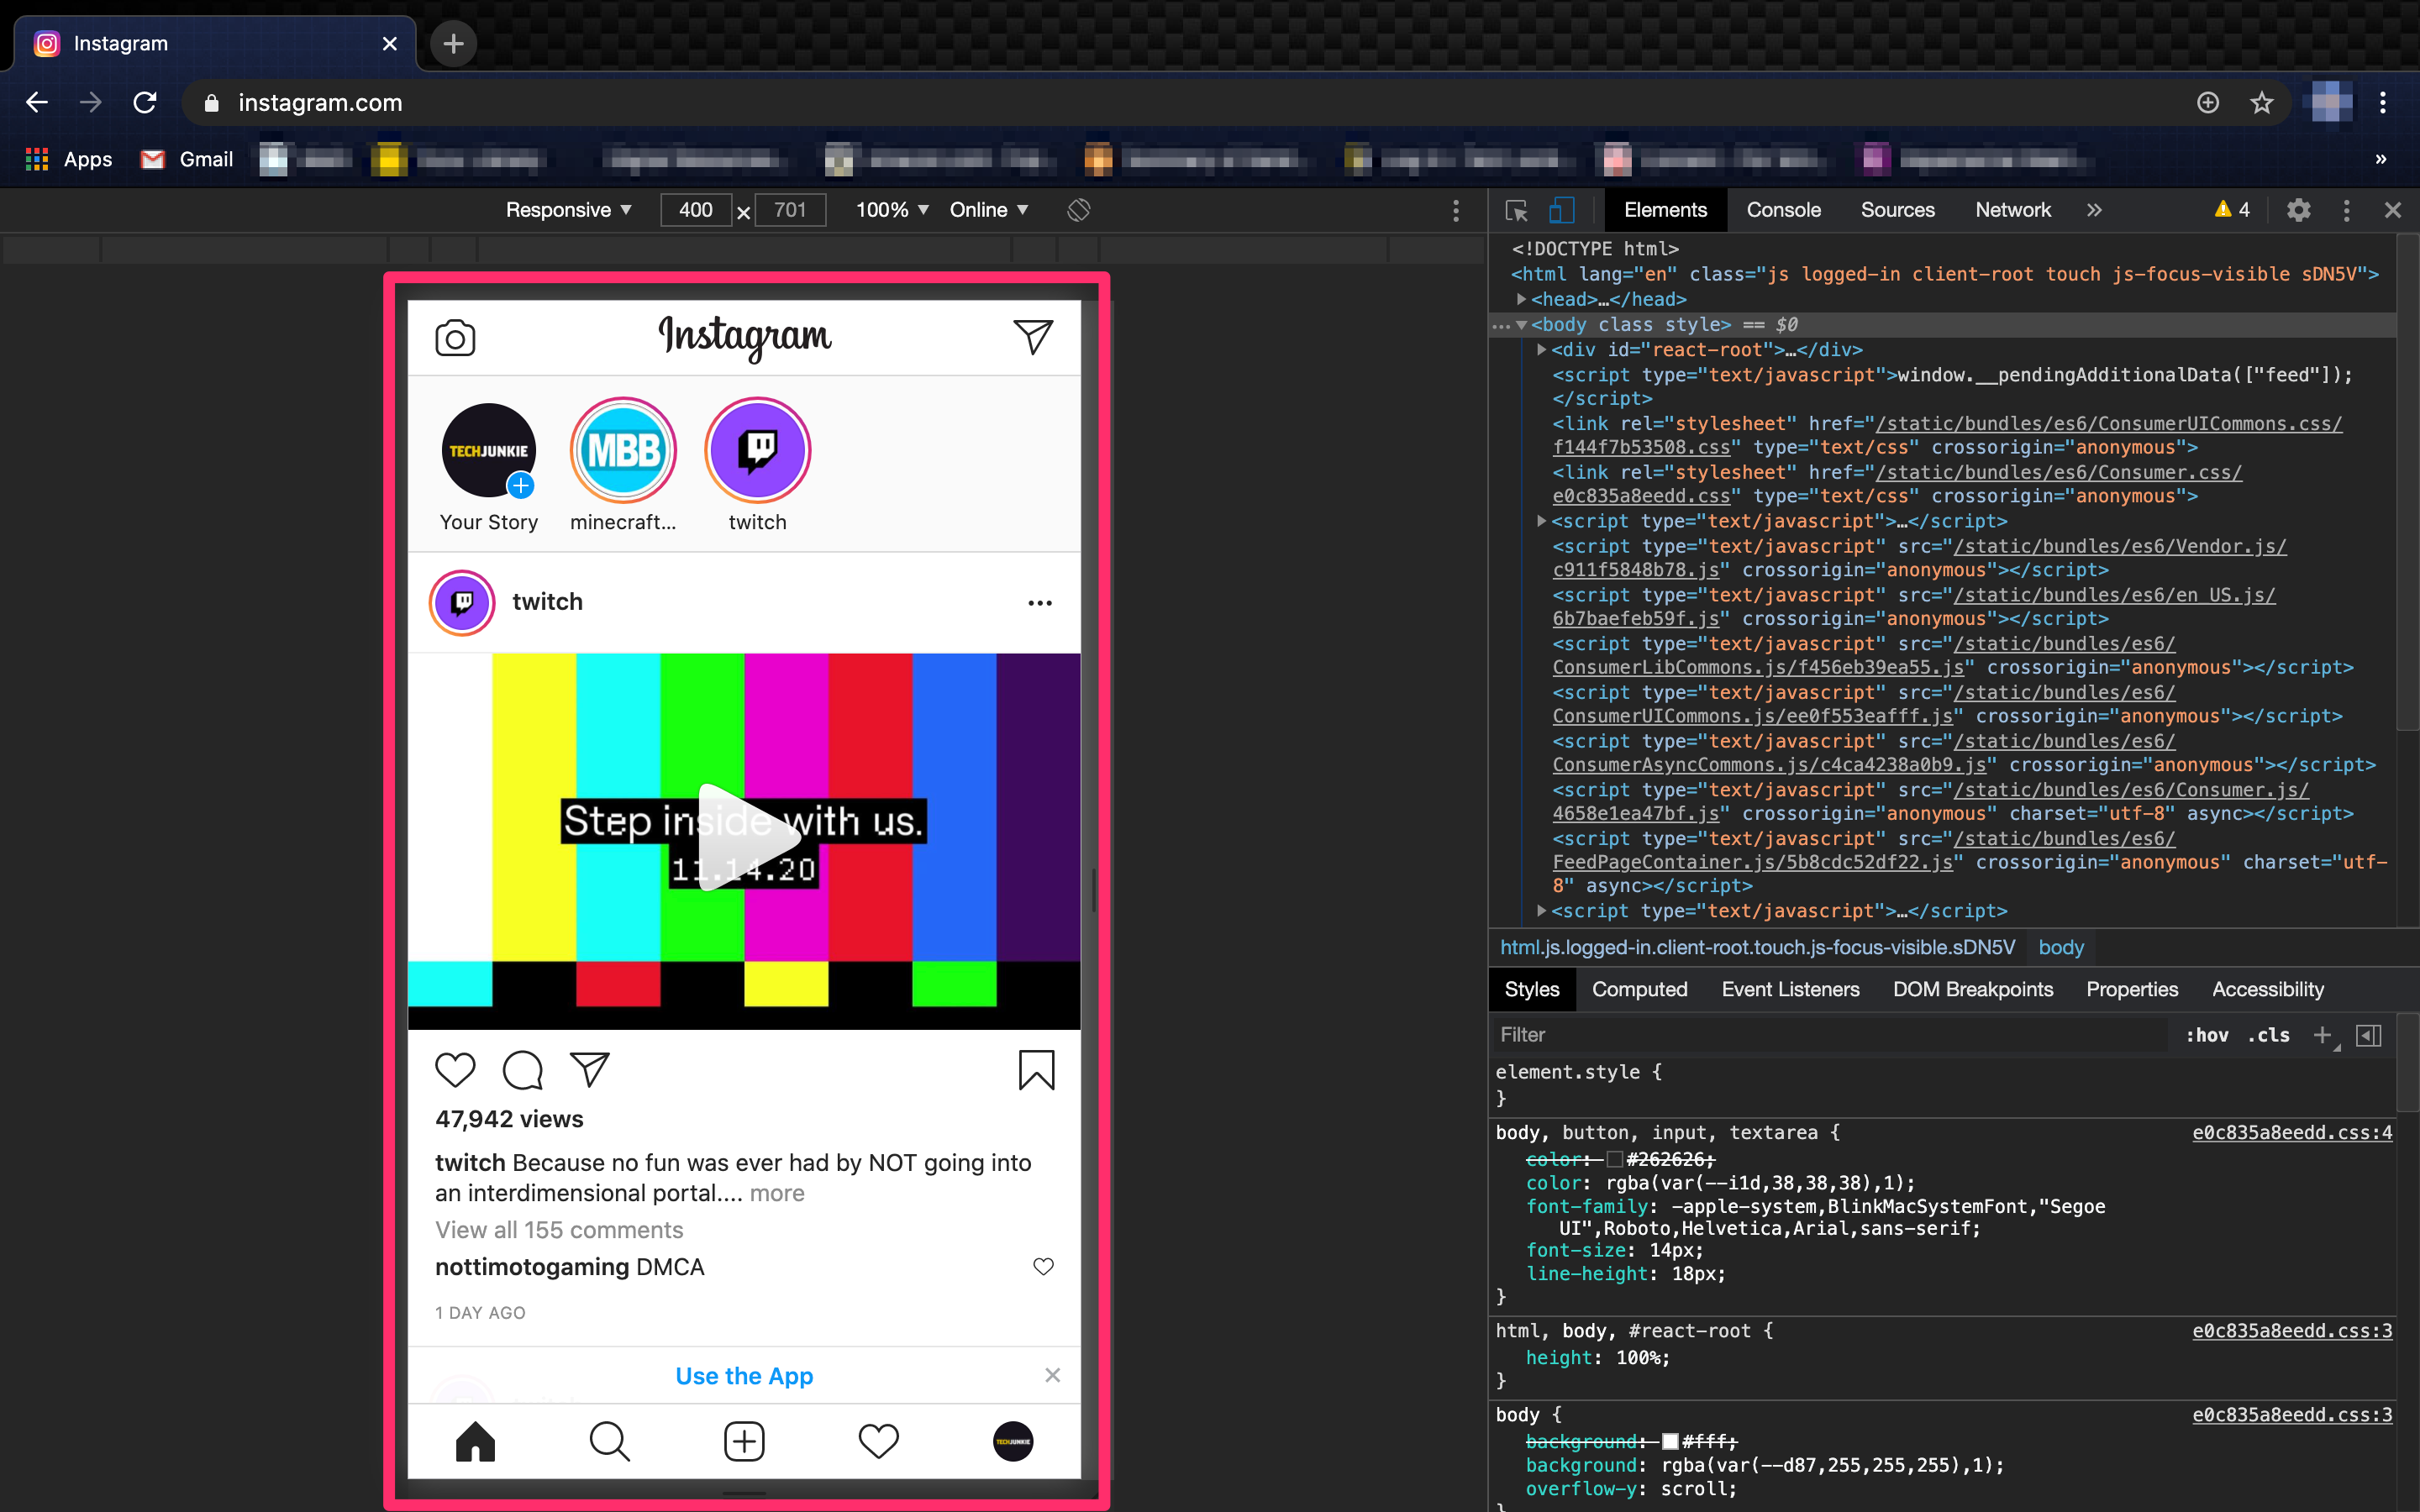Image resolution: width=2420 pixels, height=1512 pixels.
Task: Like the twitch post with heart icon
Action: [455, 1070]
